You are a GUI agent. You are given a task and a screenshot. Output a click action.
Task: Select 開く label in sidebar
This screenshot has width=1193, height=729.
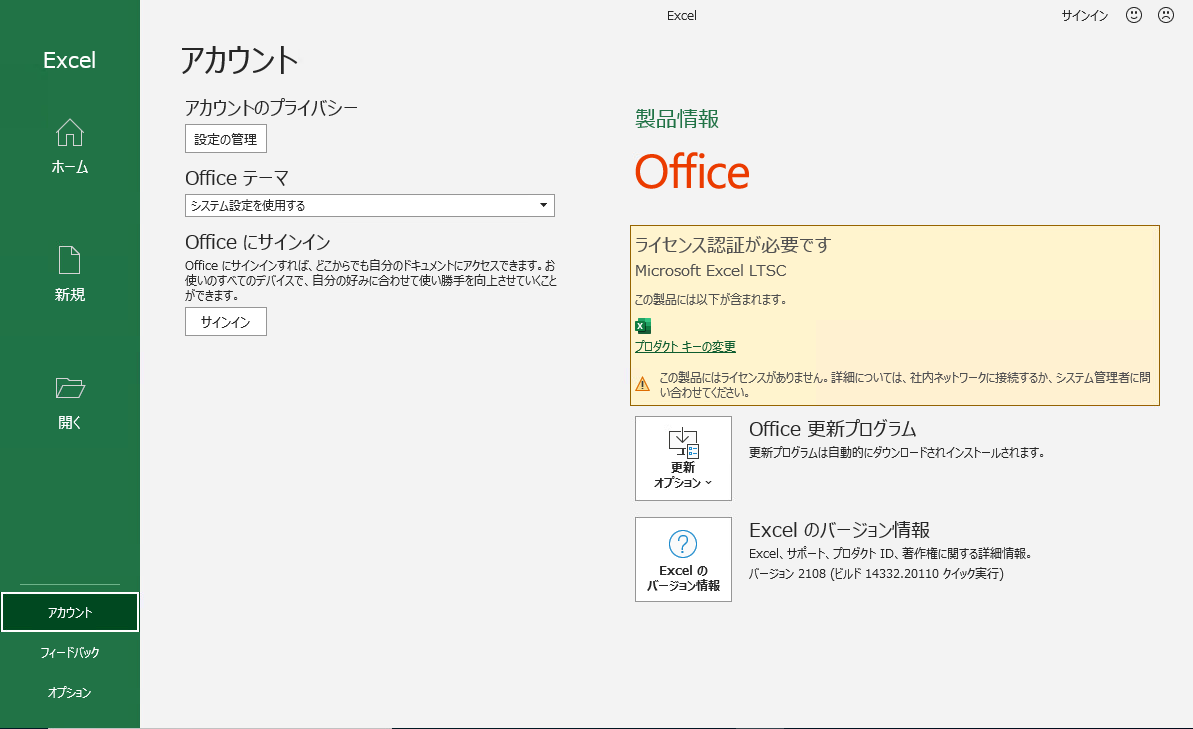point(69,422)
